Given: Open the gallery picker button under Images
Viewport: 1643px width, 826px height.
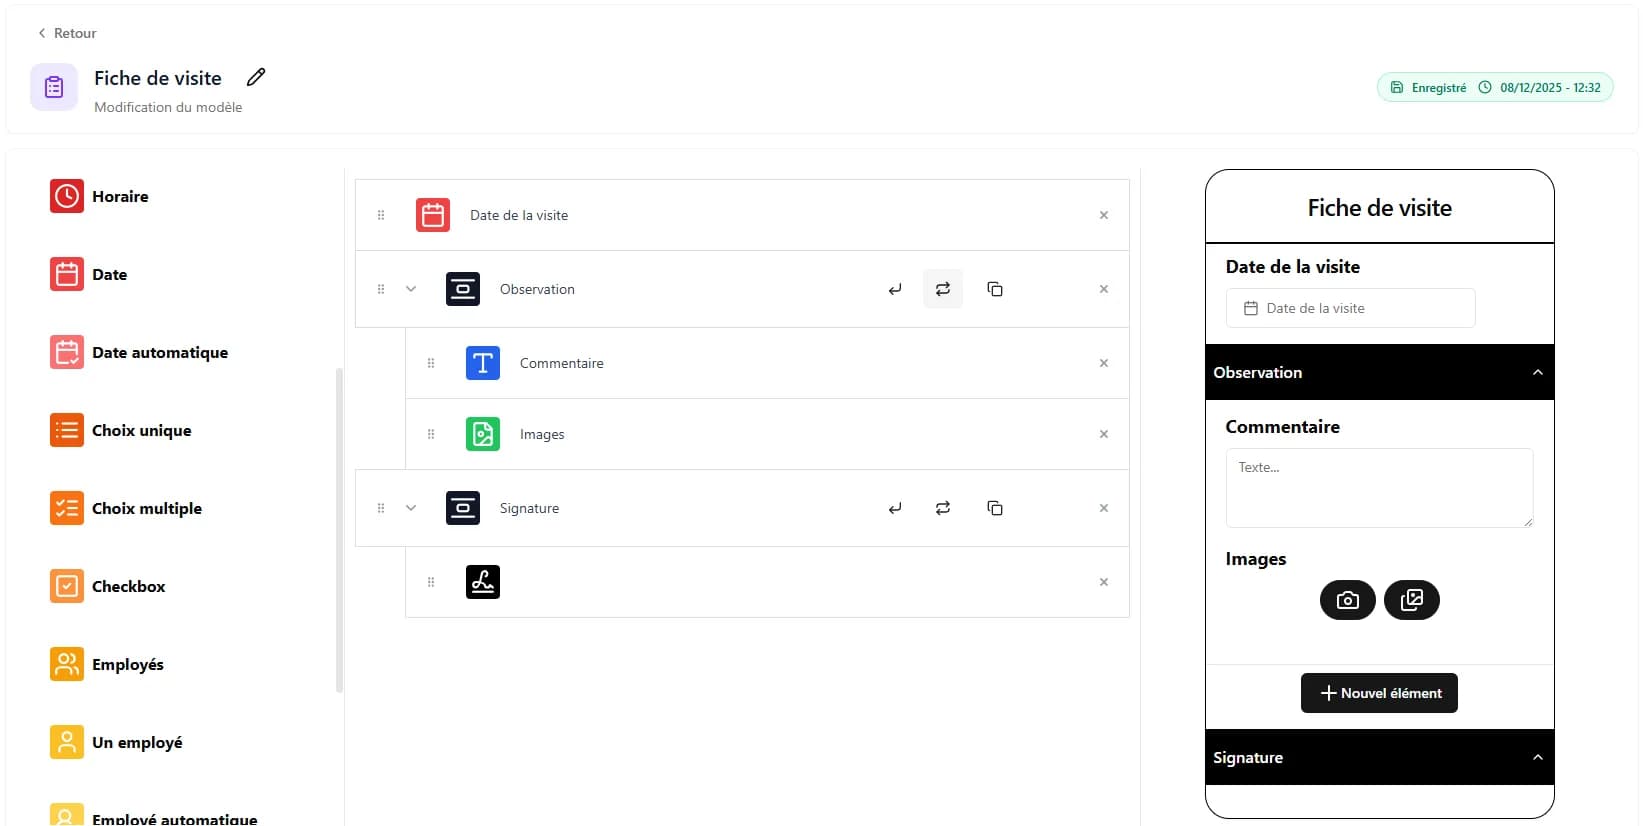Looking at the screenshot, I should pyautogui.click(x=1411, y=600).
